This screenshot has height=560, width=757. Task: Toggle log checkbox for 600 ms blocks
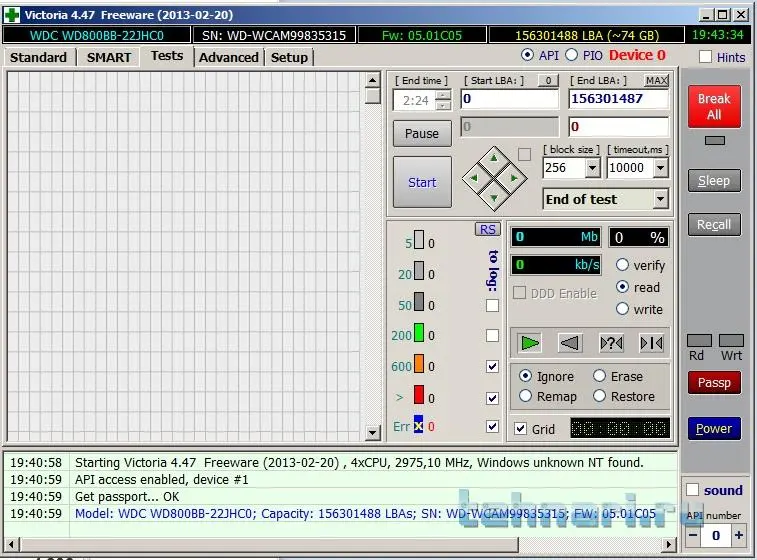click(x=492, y=366)
